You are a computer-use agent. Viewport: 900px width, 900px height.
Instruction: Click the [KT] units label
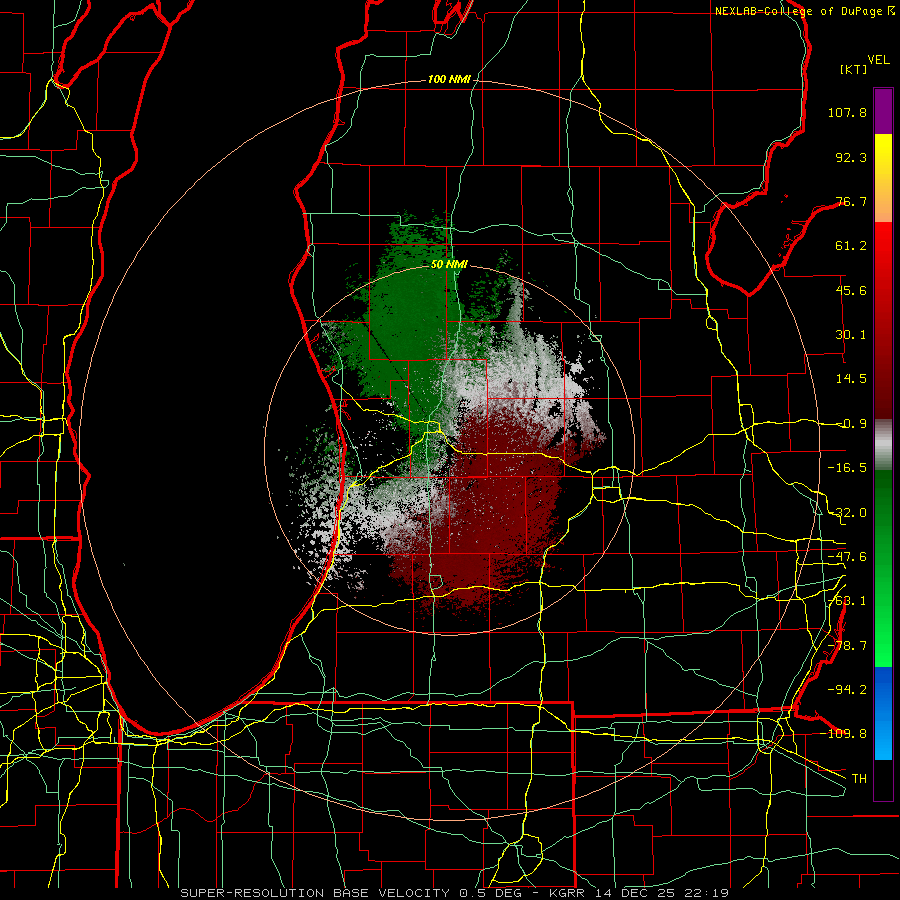click(854, 69)
